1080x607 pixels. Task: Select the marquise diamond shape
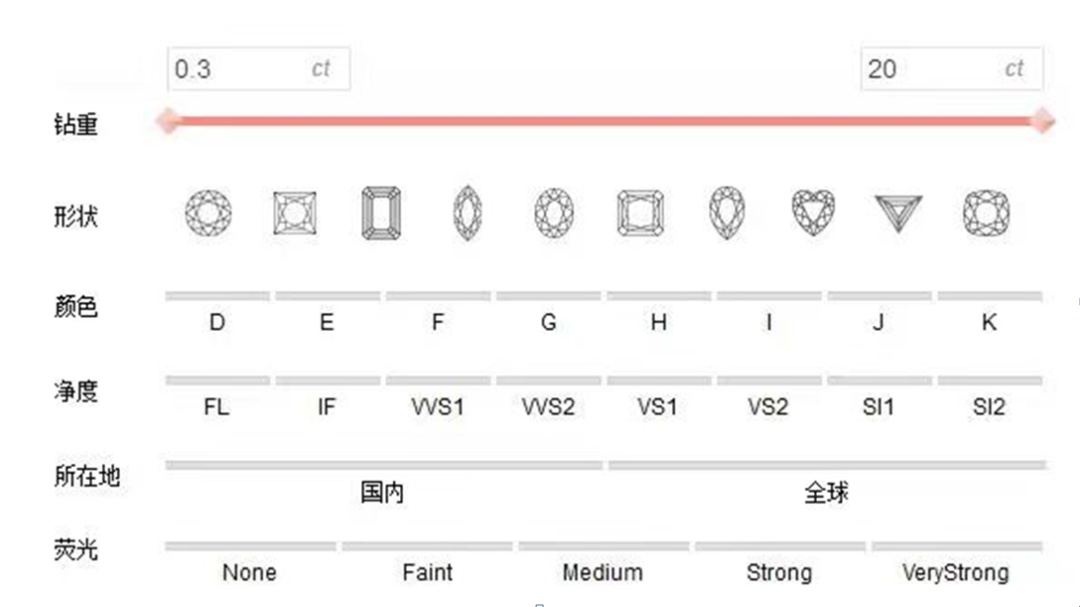tap(468, 213)
